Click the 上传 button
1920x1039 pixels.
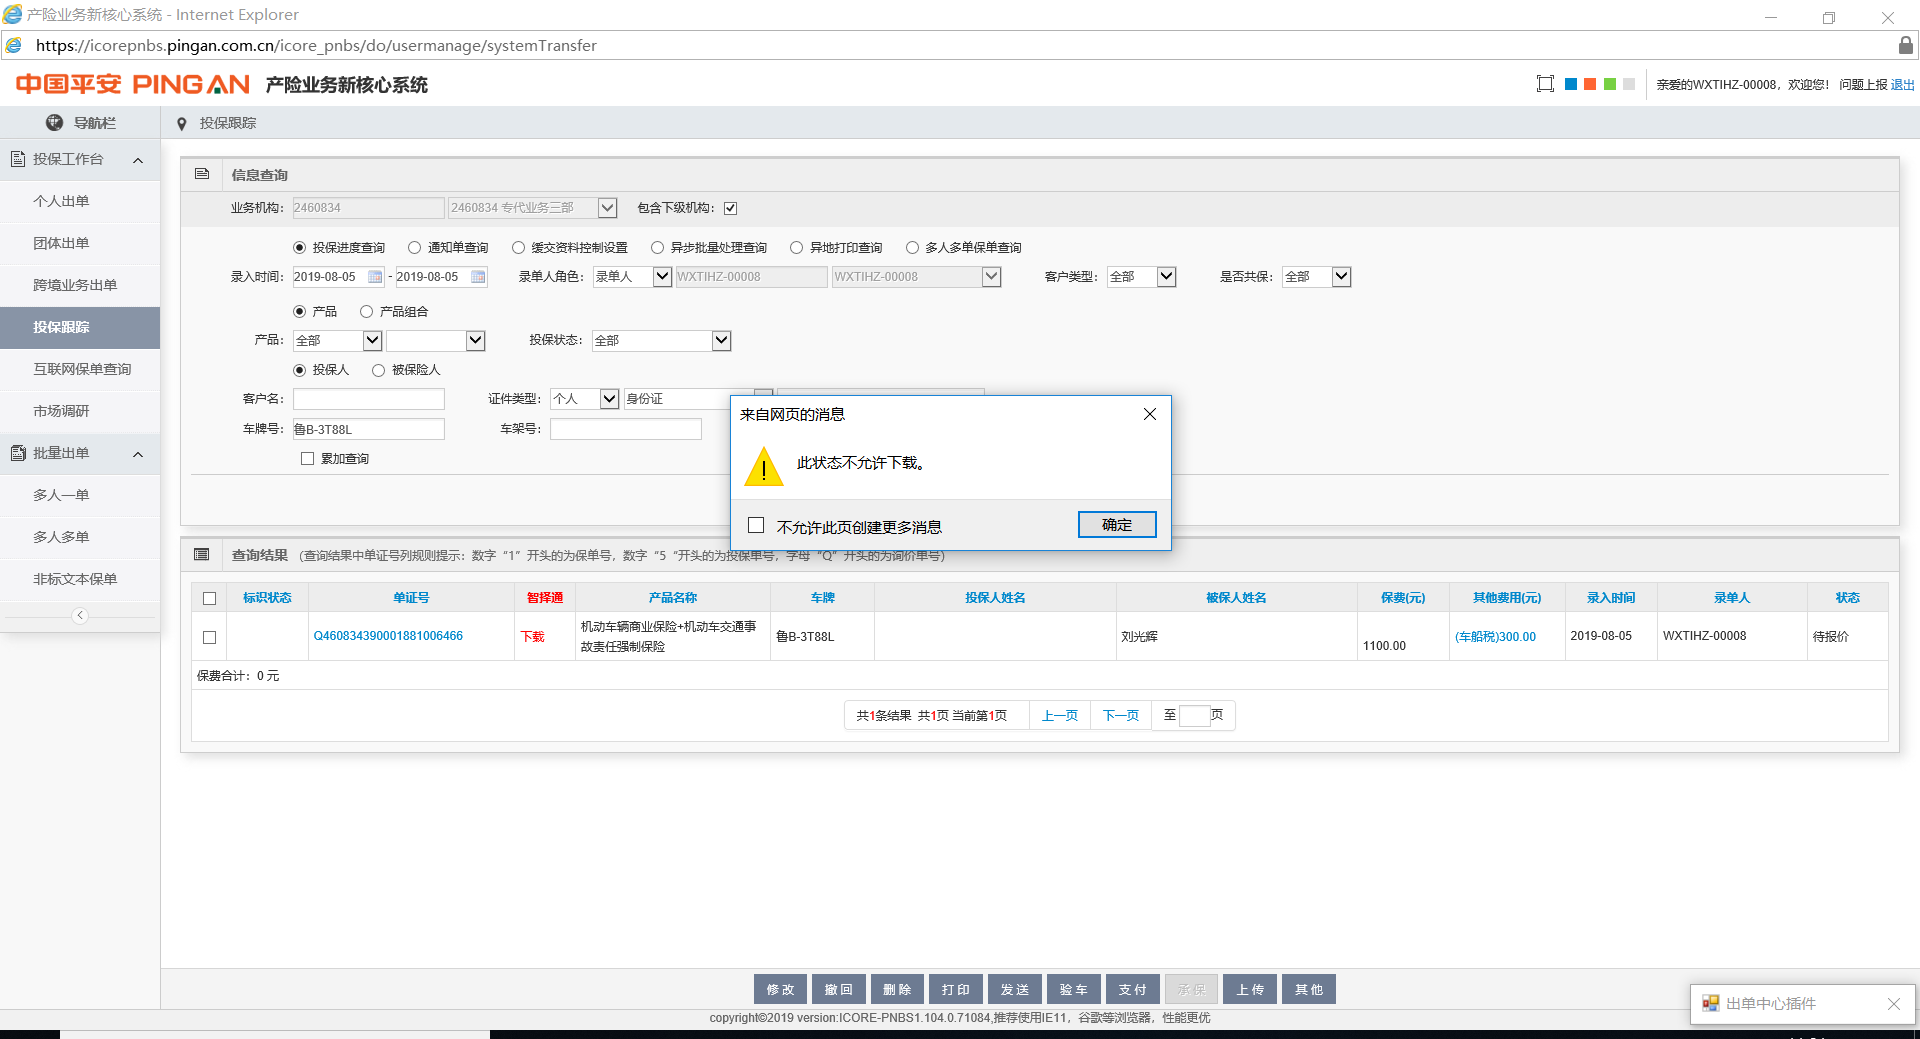point(1250,989)
